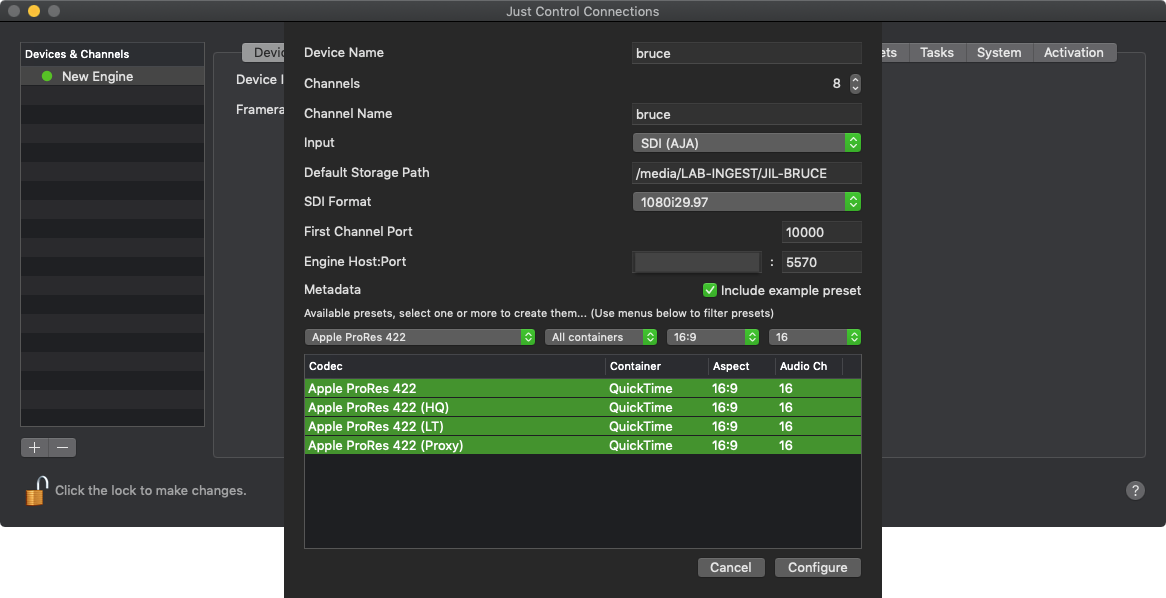Open the 16:9 aspect filter dropdown
Viewport: 1166px width, 598px height.
pos(712,337)
